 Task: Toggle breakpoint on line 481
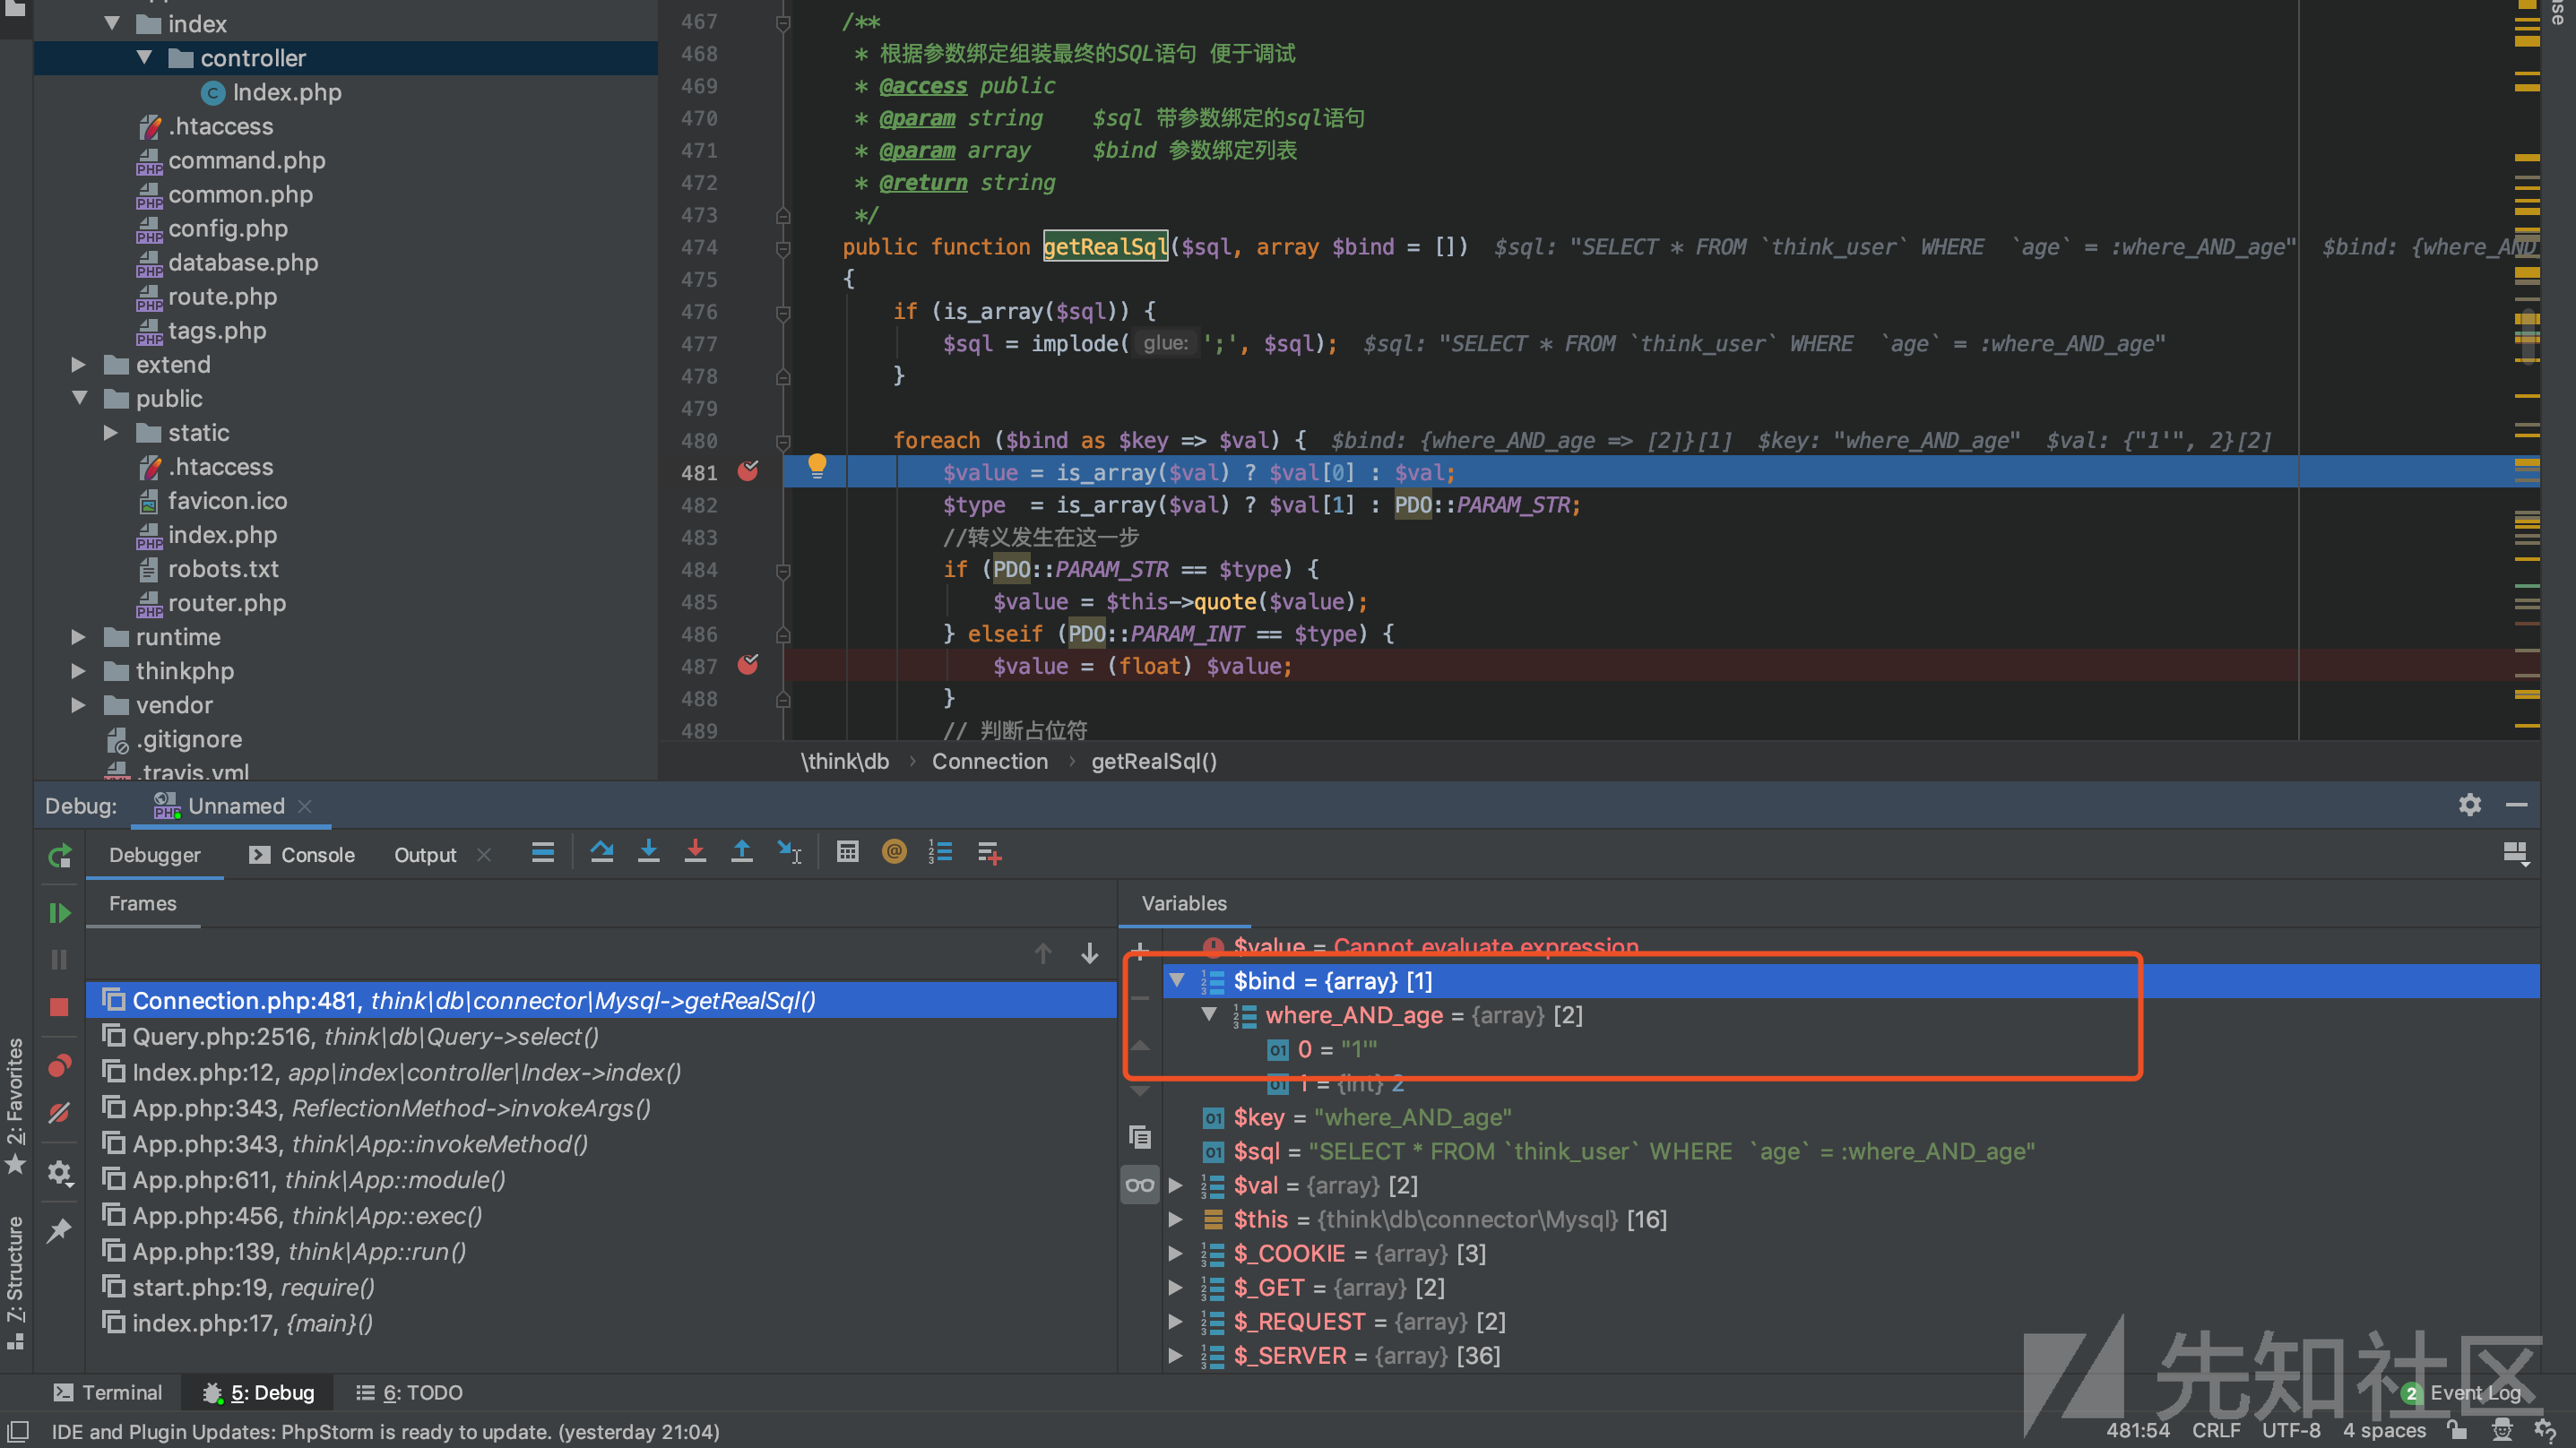748,471
